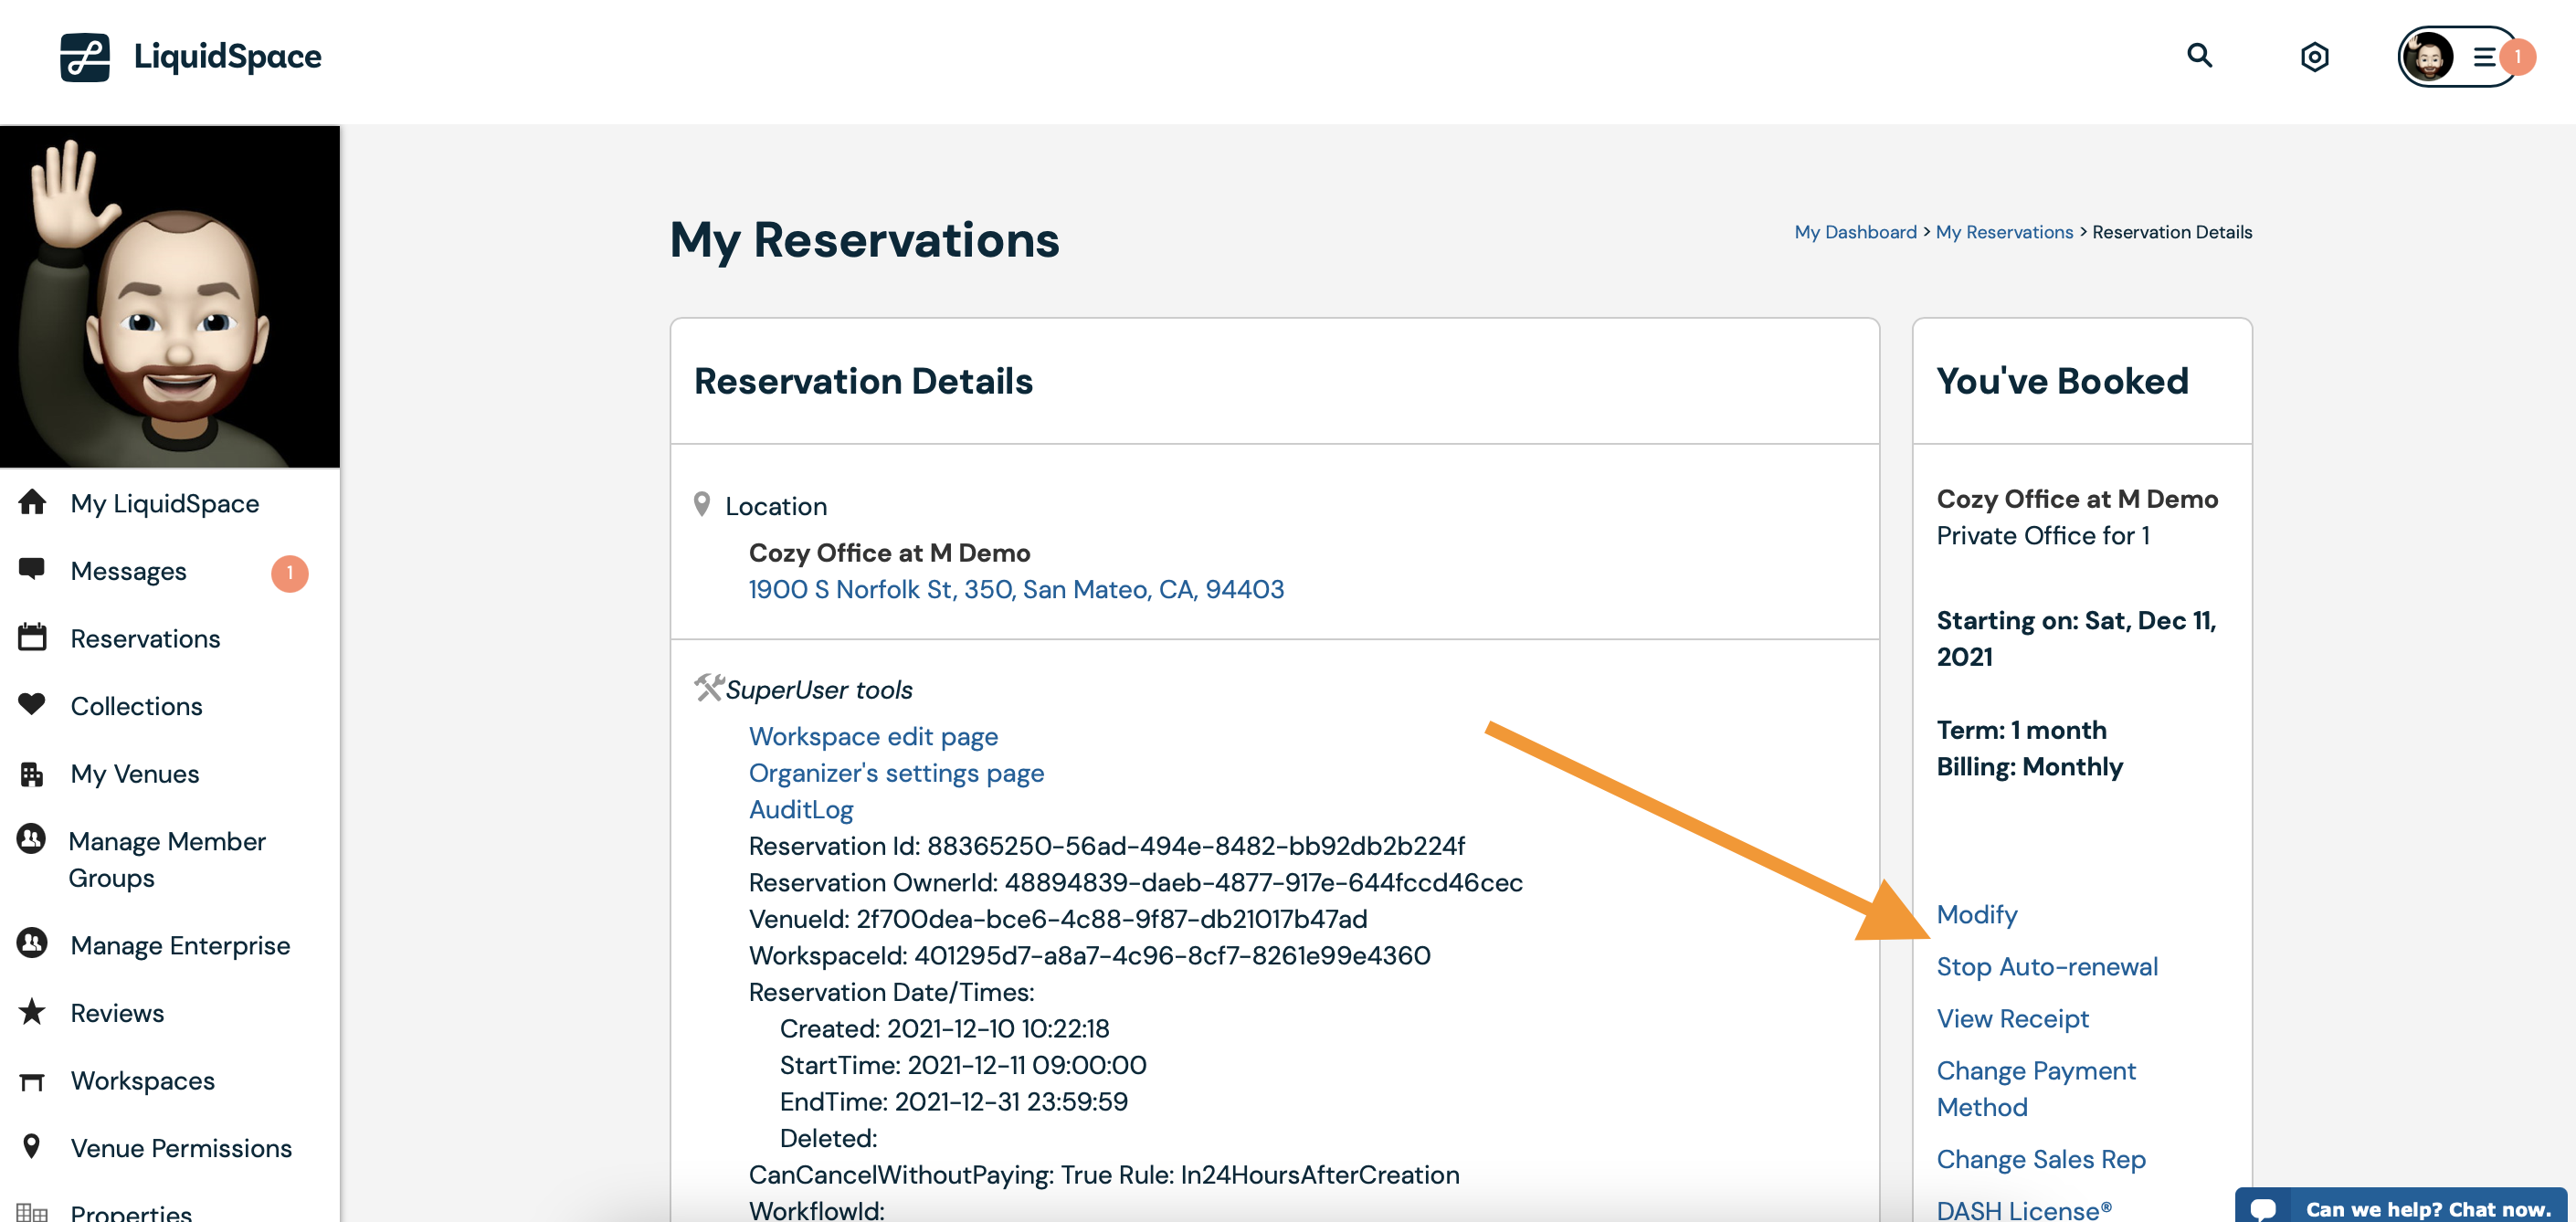Open Messages from the sidebar
This screenshot has height=1222, width=2576.
[x=129, y=572]
